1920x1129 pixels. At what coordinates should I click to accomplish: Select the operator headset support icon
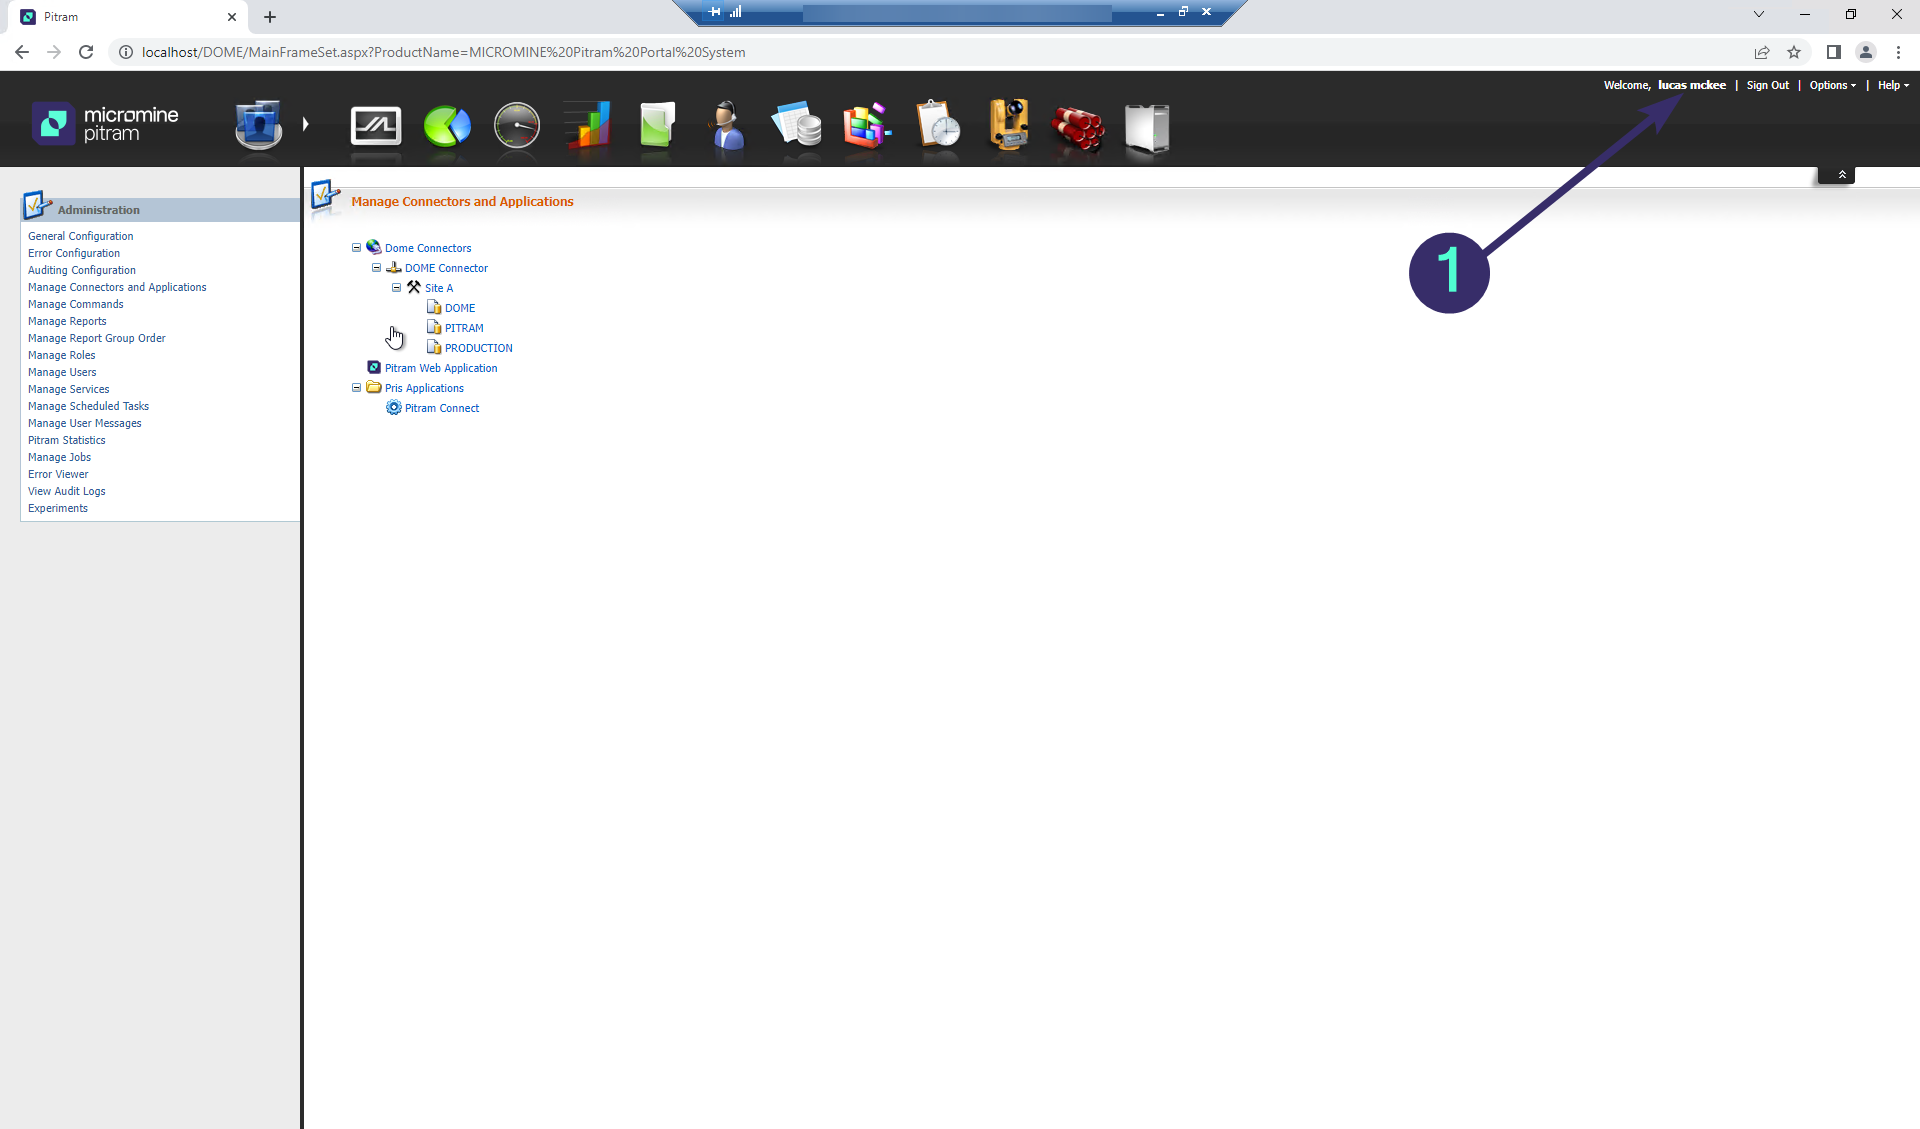[x=727, y=125]
